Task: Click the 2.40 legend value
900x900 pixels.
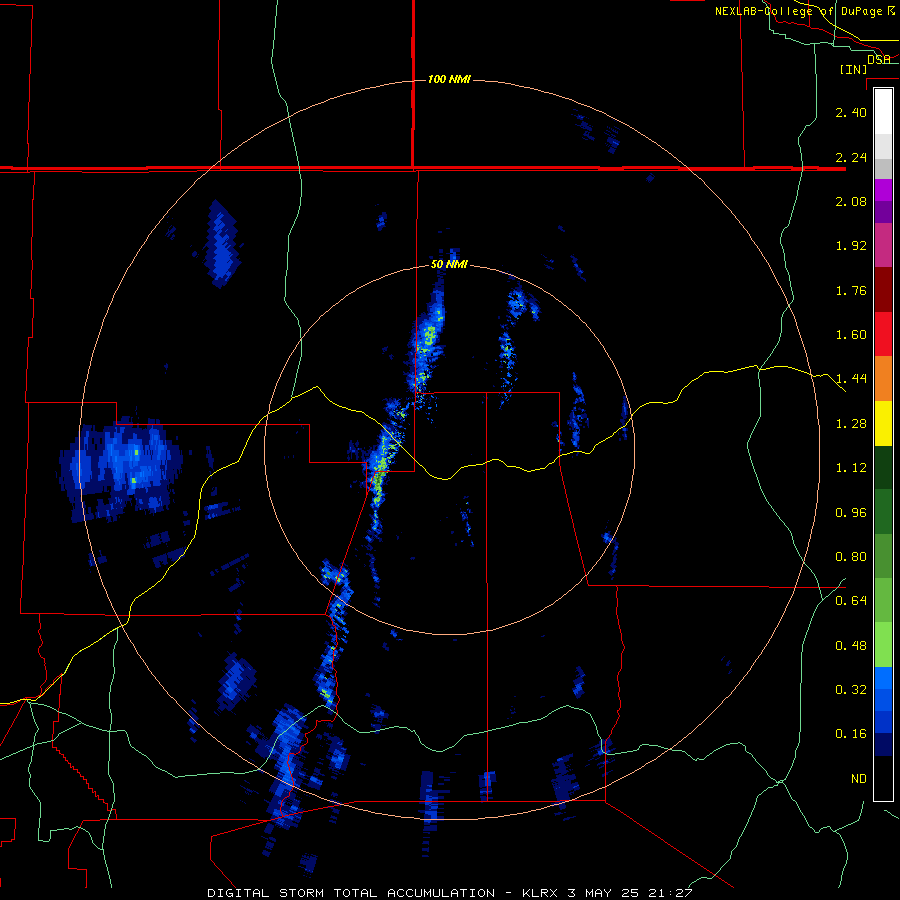Action: click(851, 112)
